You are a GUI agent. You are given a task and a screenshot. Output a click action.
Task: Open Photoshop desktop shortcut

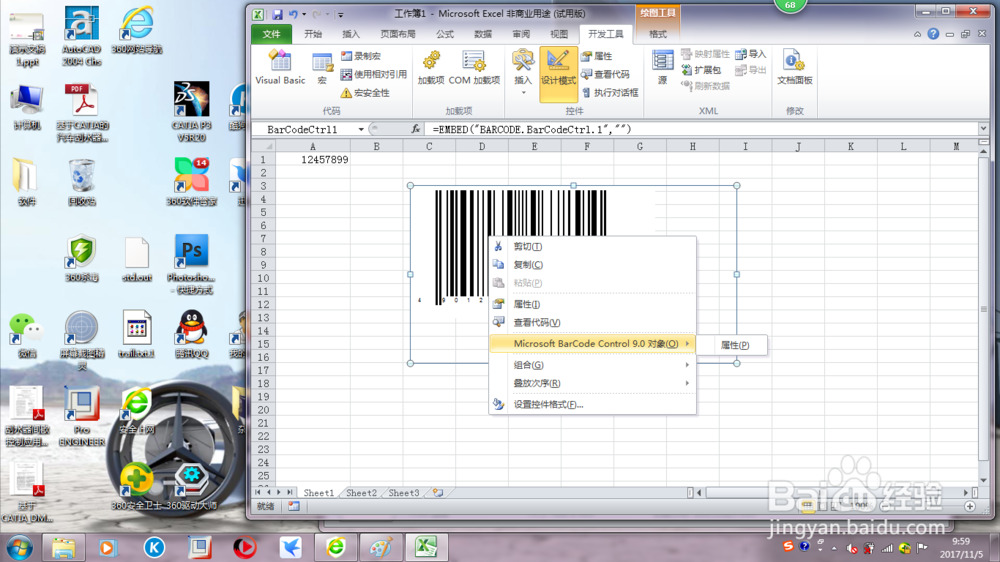[x=191, y=265]
